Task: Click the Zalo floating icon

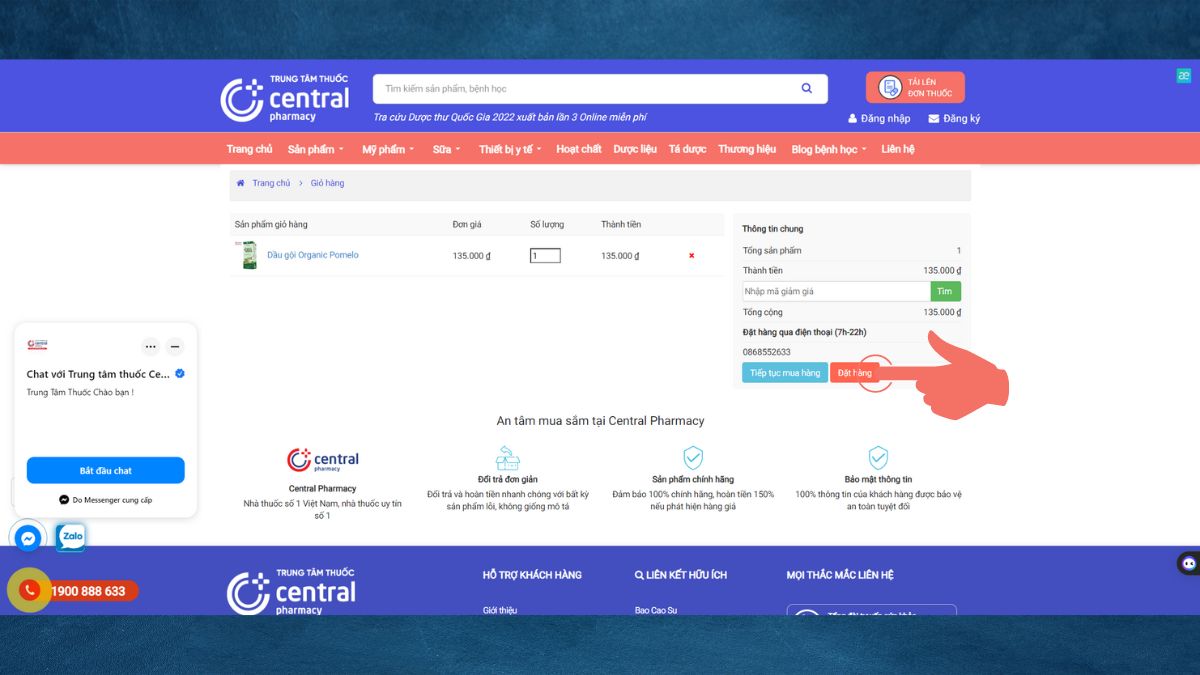Action: point(71,537)
